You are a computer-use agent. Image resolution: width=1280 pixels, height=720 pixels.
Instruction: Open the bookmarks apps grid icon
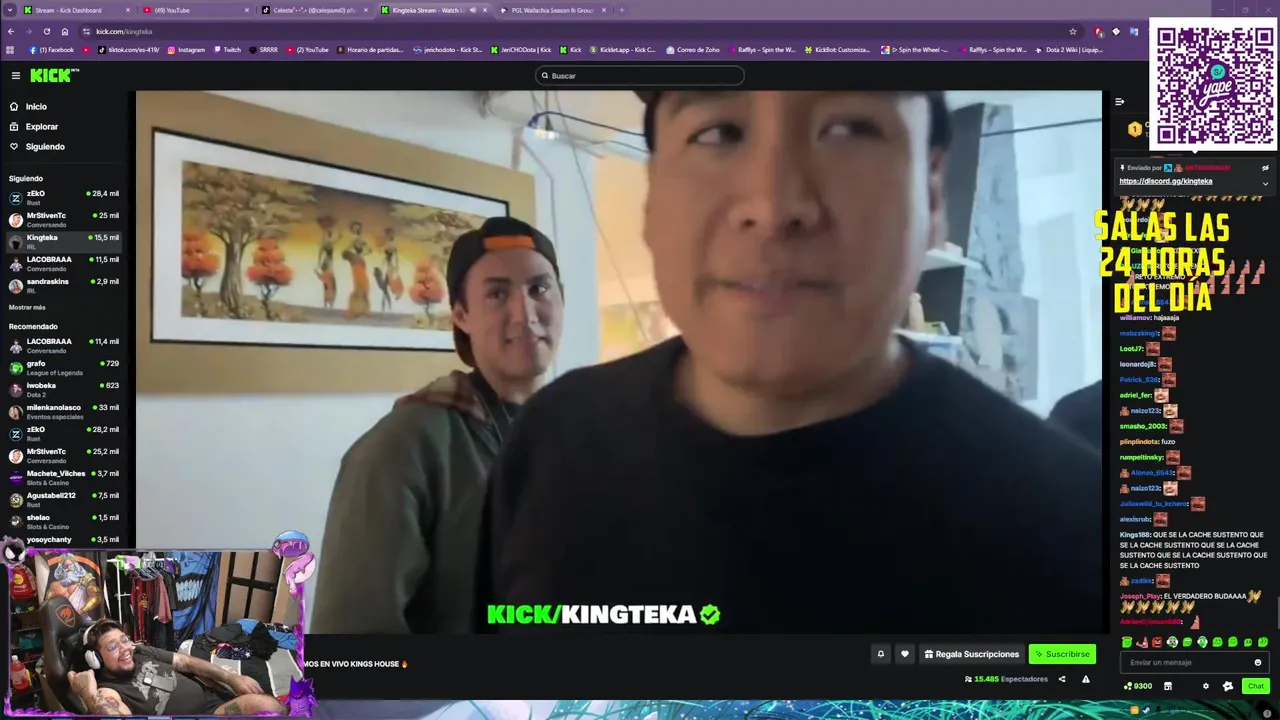pyautogui.click(x=10, y=50)
